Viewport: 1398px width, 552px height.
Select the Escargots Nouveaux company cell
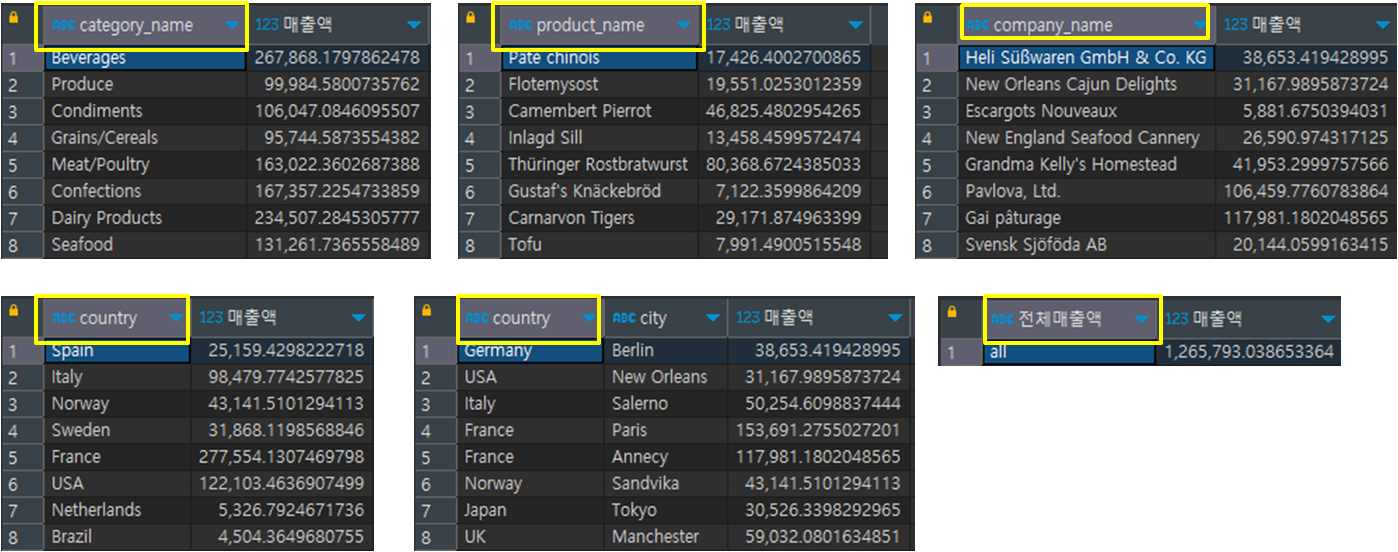click(1086, 111)
